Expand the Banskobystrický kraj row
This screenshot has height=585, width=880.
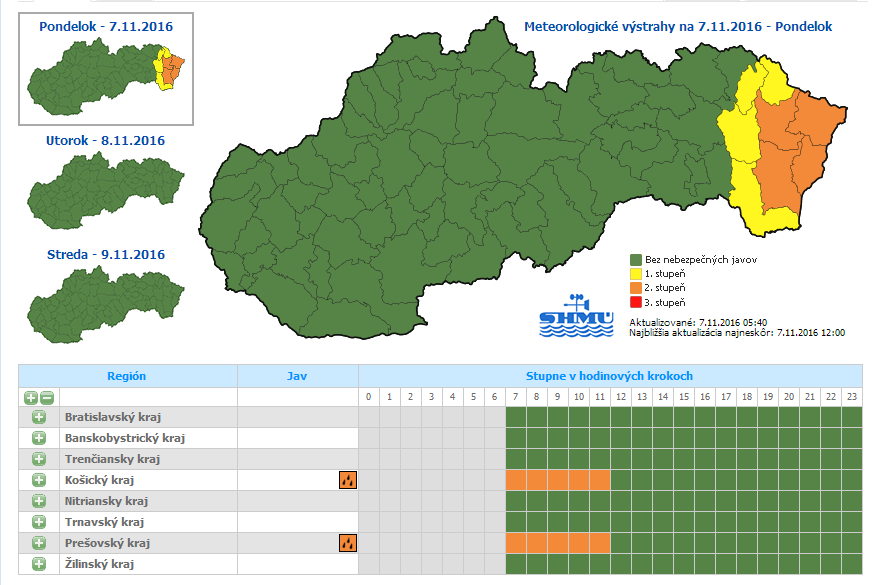click(39, 438)
